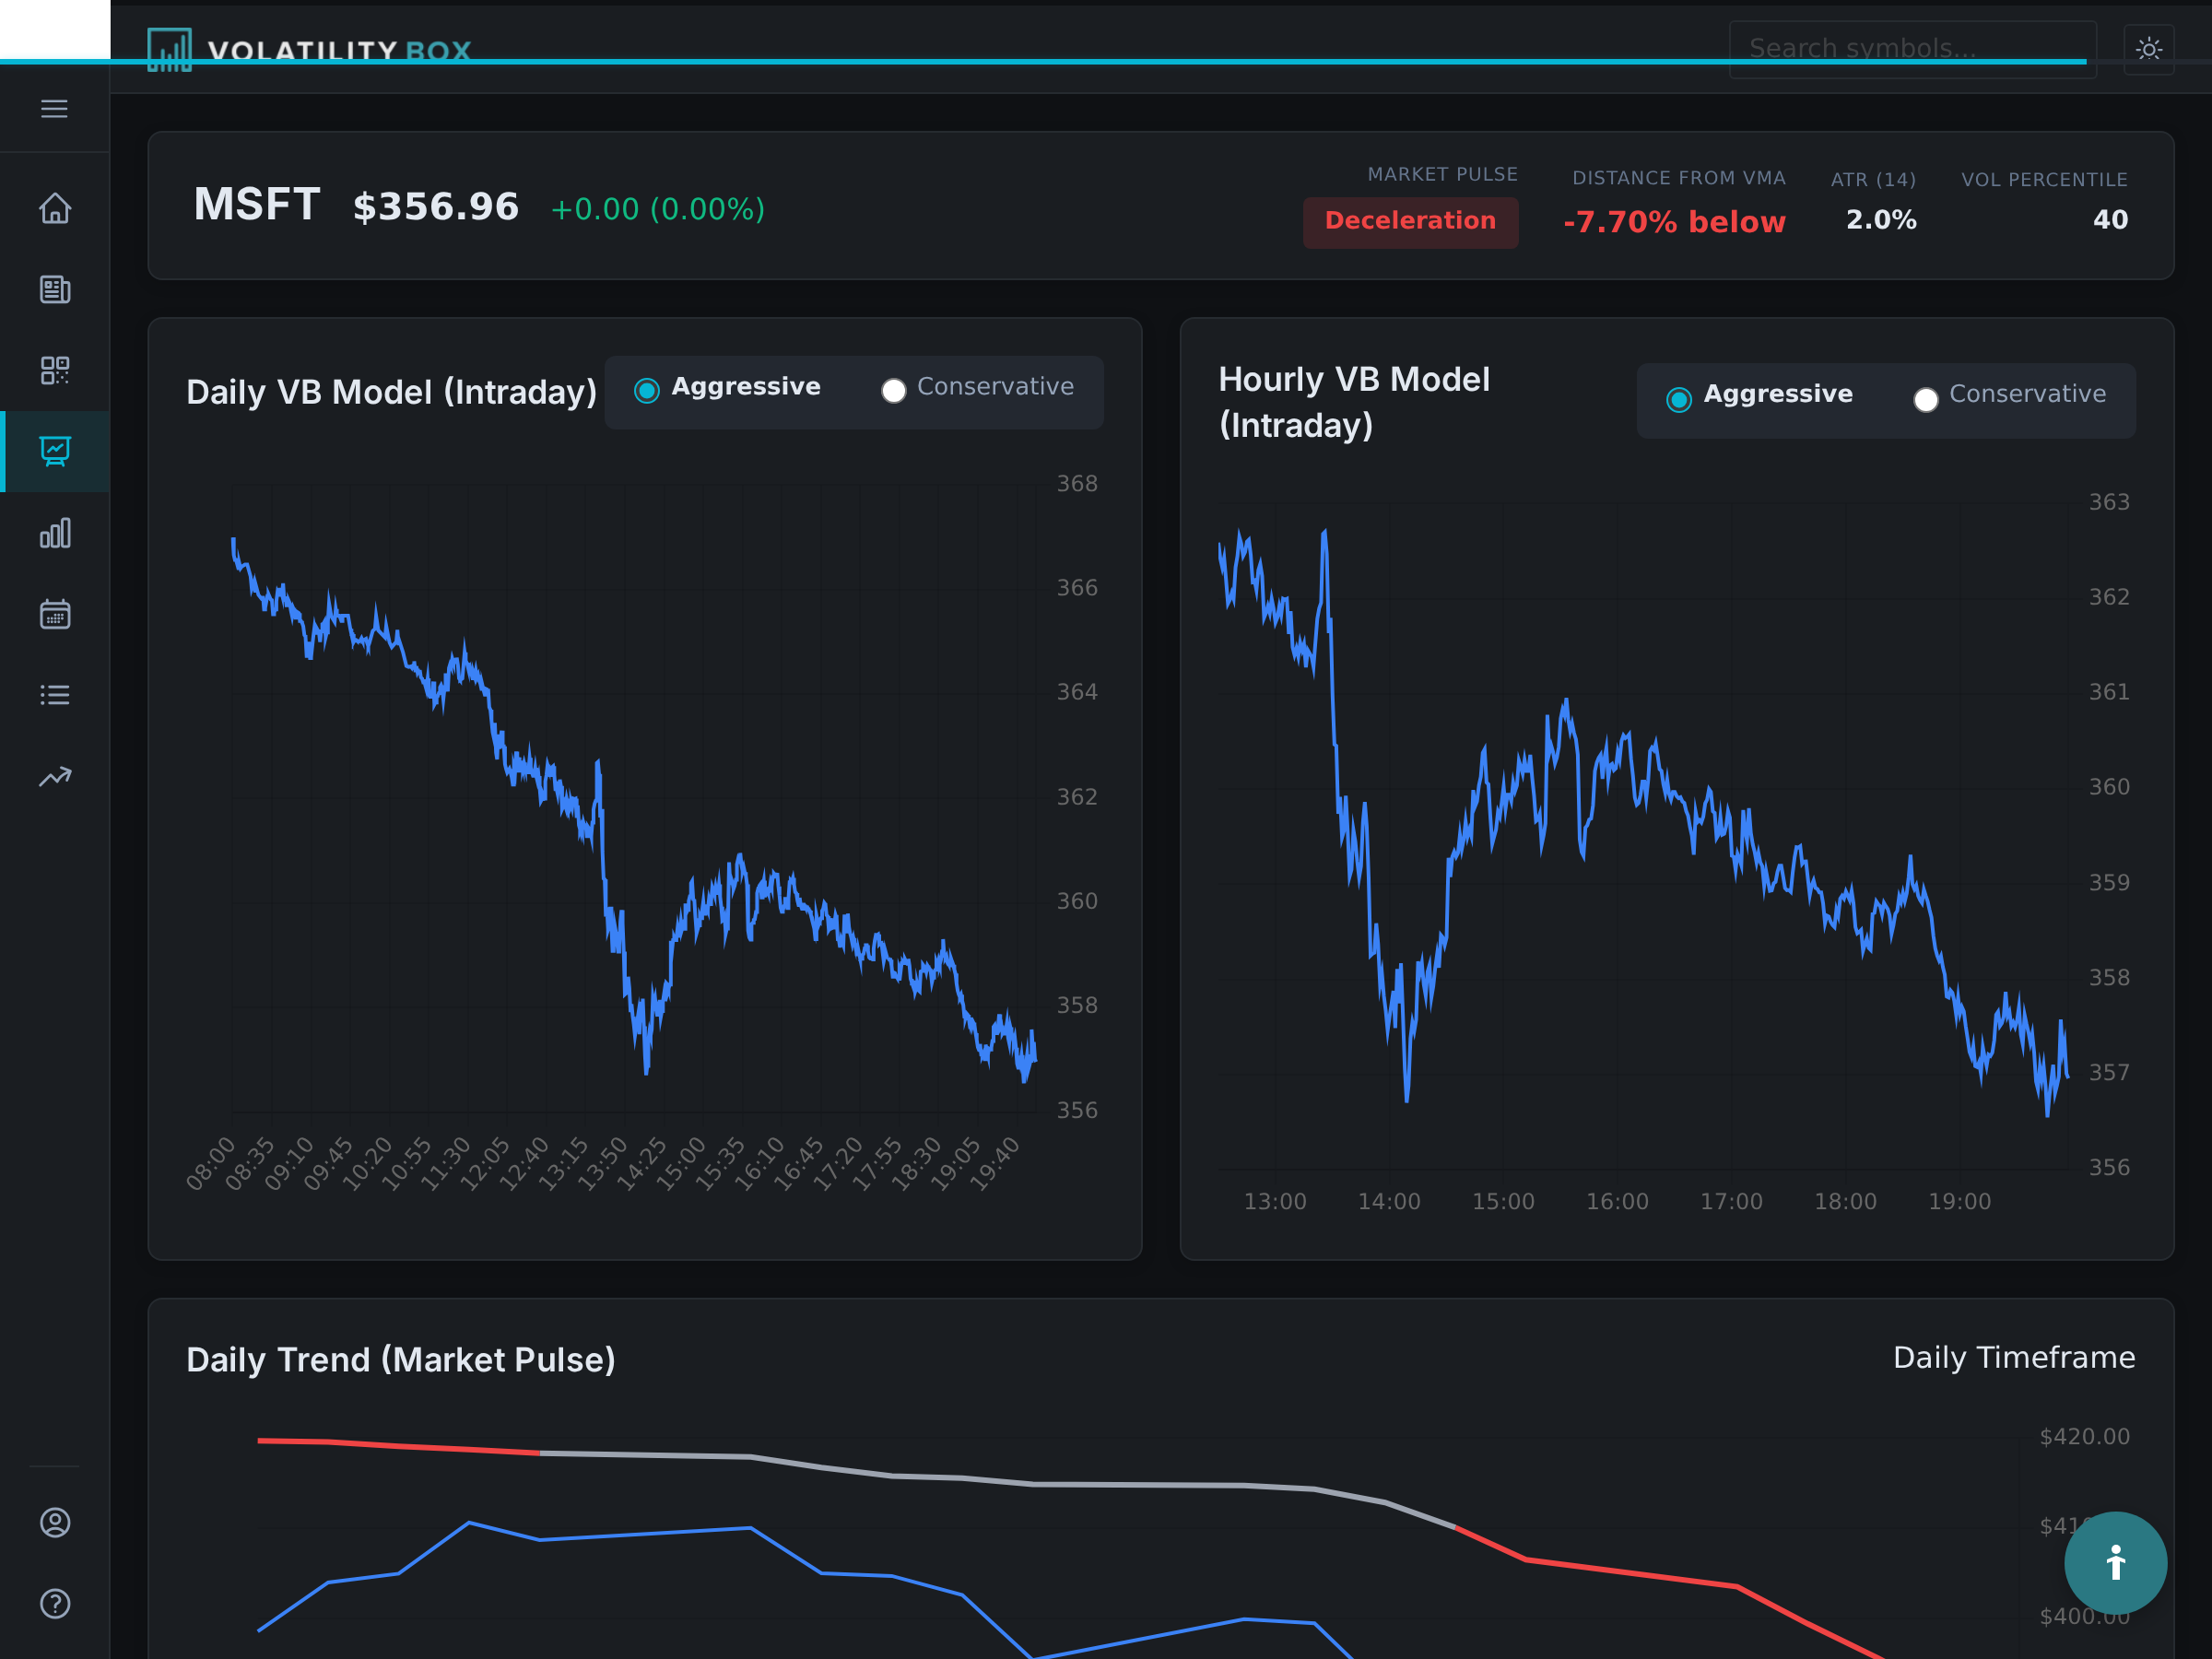Open the help question mark icon

coord(54,1603)
